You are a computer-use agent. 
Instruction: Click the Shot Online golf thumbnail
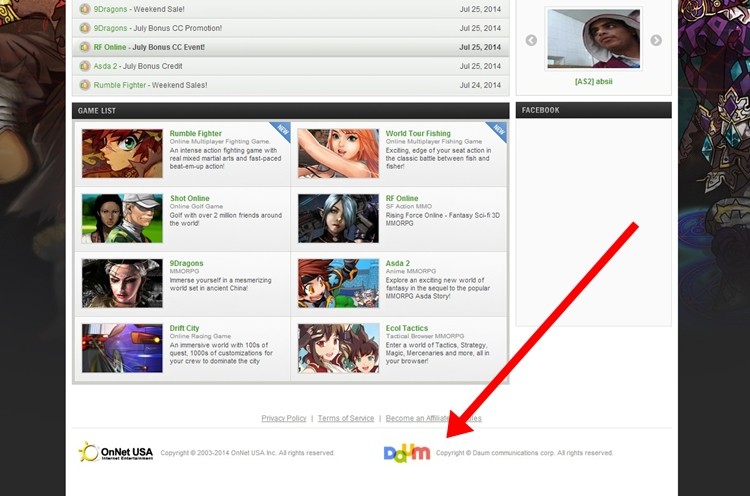[122, 219]
